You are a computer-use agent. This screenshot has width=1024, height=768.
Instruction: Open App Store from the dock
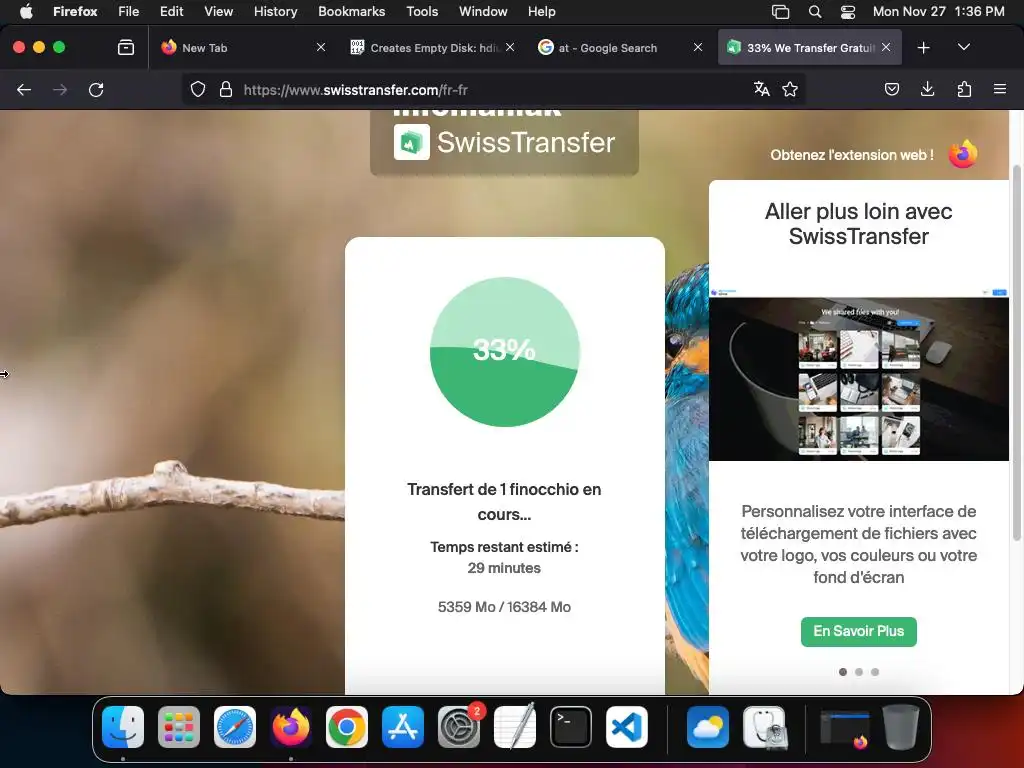(x=403, y=727)
